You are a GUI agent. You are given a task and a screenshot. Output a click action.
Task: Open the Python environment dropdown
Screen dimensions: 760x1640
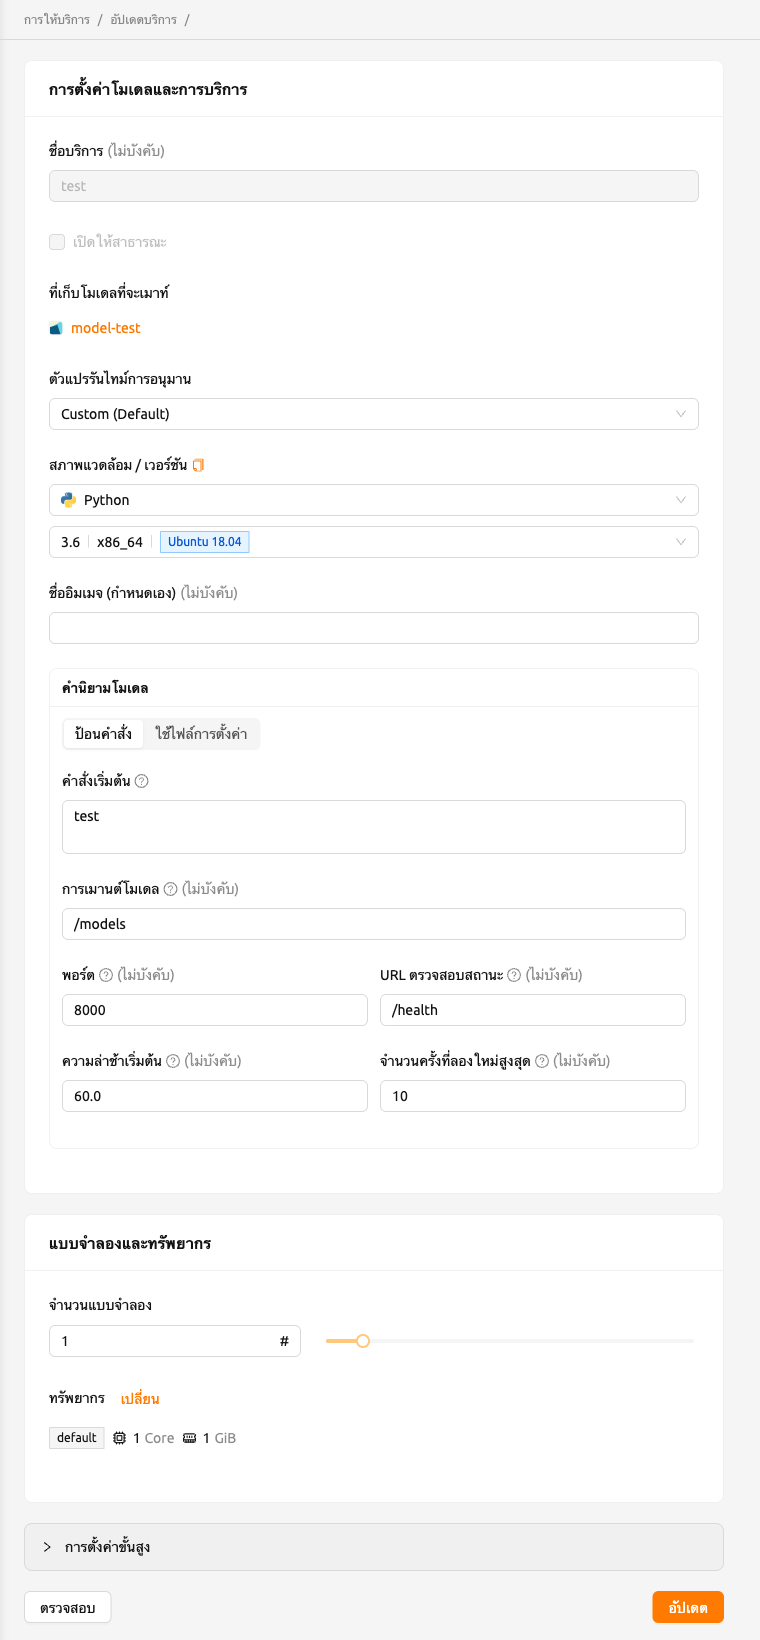[x=374, y=500]
